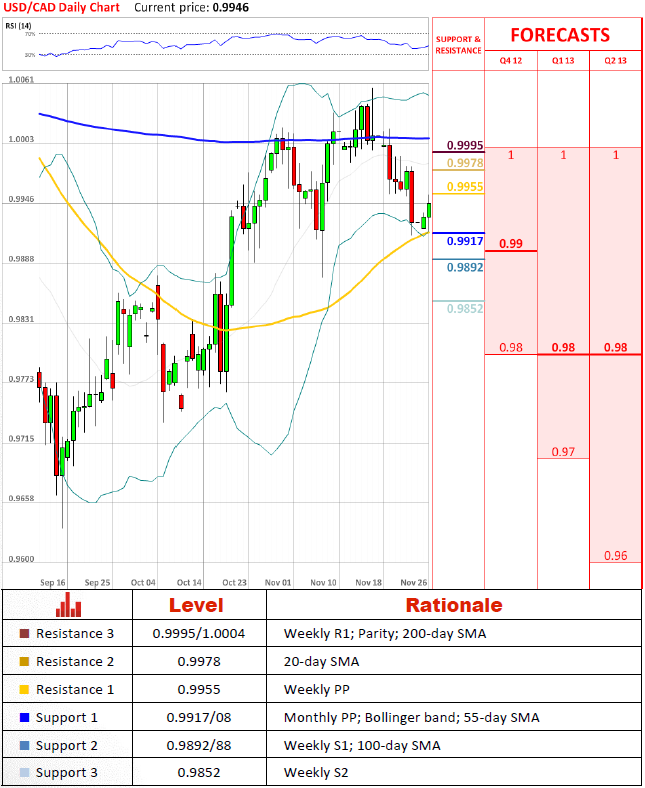Select the Resistance 3 dark red swatch
The image size is (645, 788).
[x=24, y=633]
